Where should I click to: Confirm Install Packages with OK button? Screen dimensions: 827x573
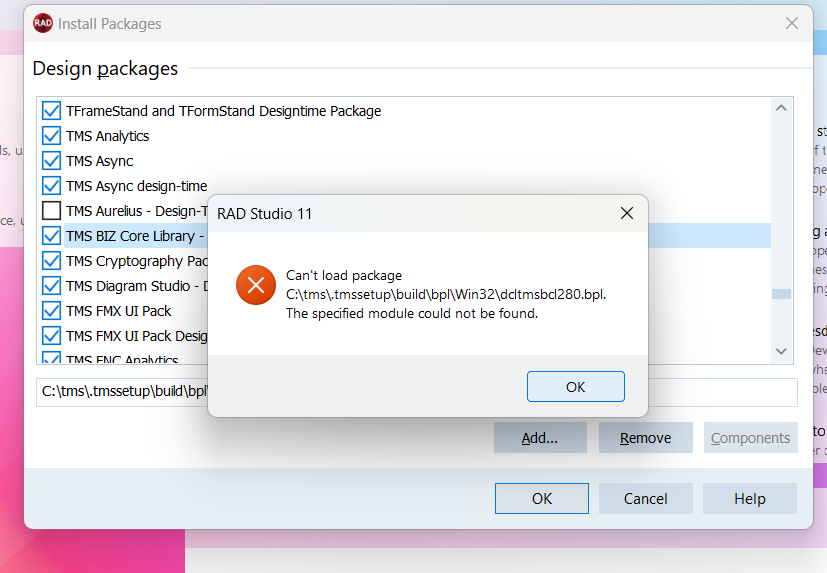click(x=542, y=499)
